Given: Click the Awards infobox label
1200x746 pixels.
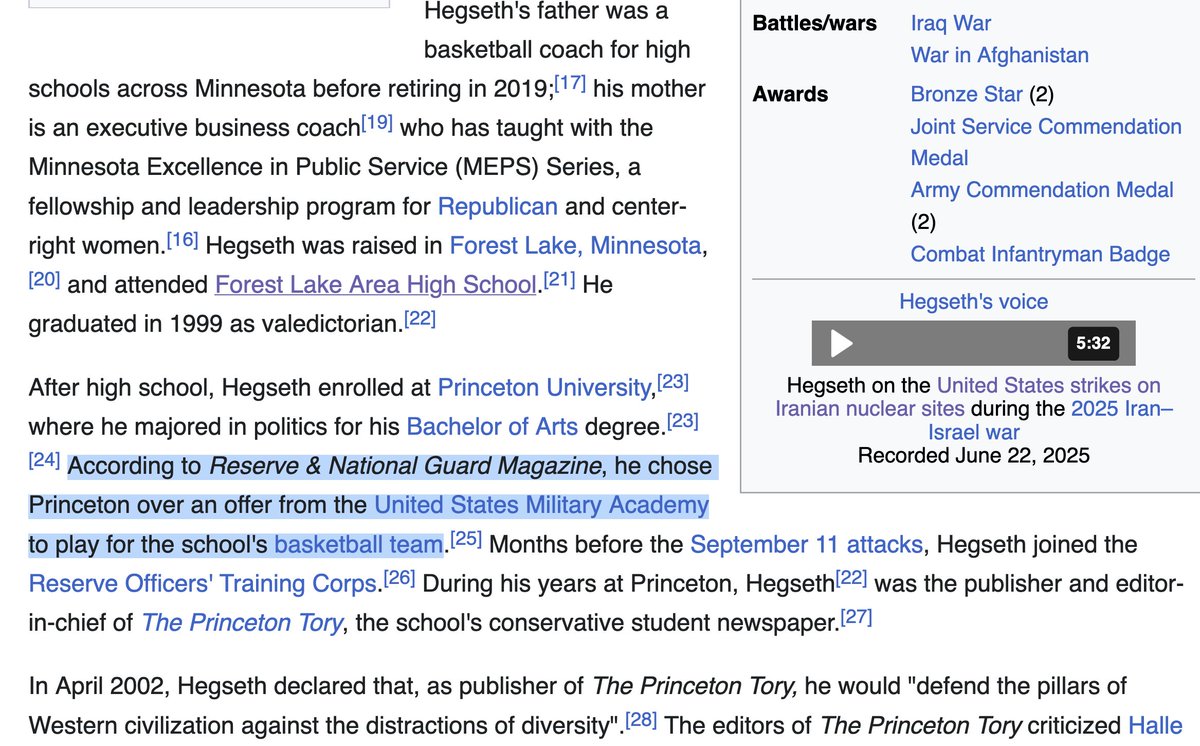Looking at the screenshot, I should pos(790,94).
